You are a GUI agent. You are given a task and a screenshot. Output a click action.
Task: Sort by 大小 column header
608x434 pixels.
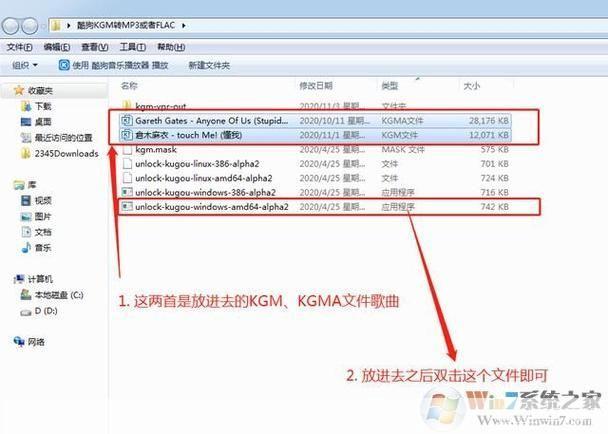point(472,86)
